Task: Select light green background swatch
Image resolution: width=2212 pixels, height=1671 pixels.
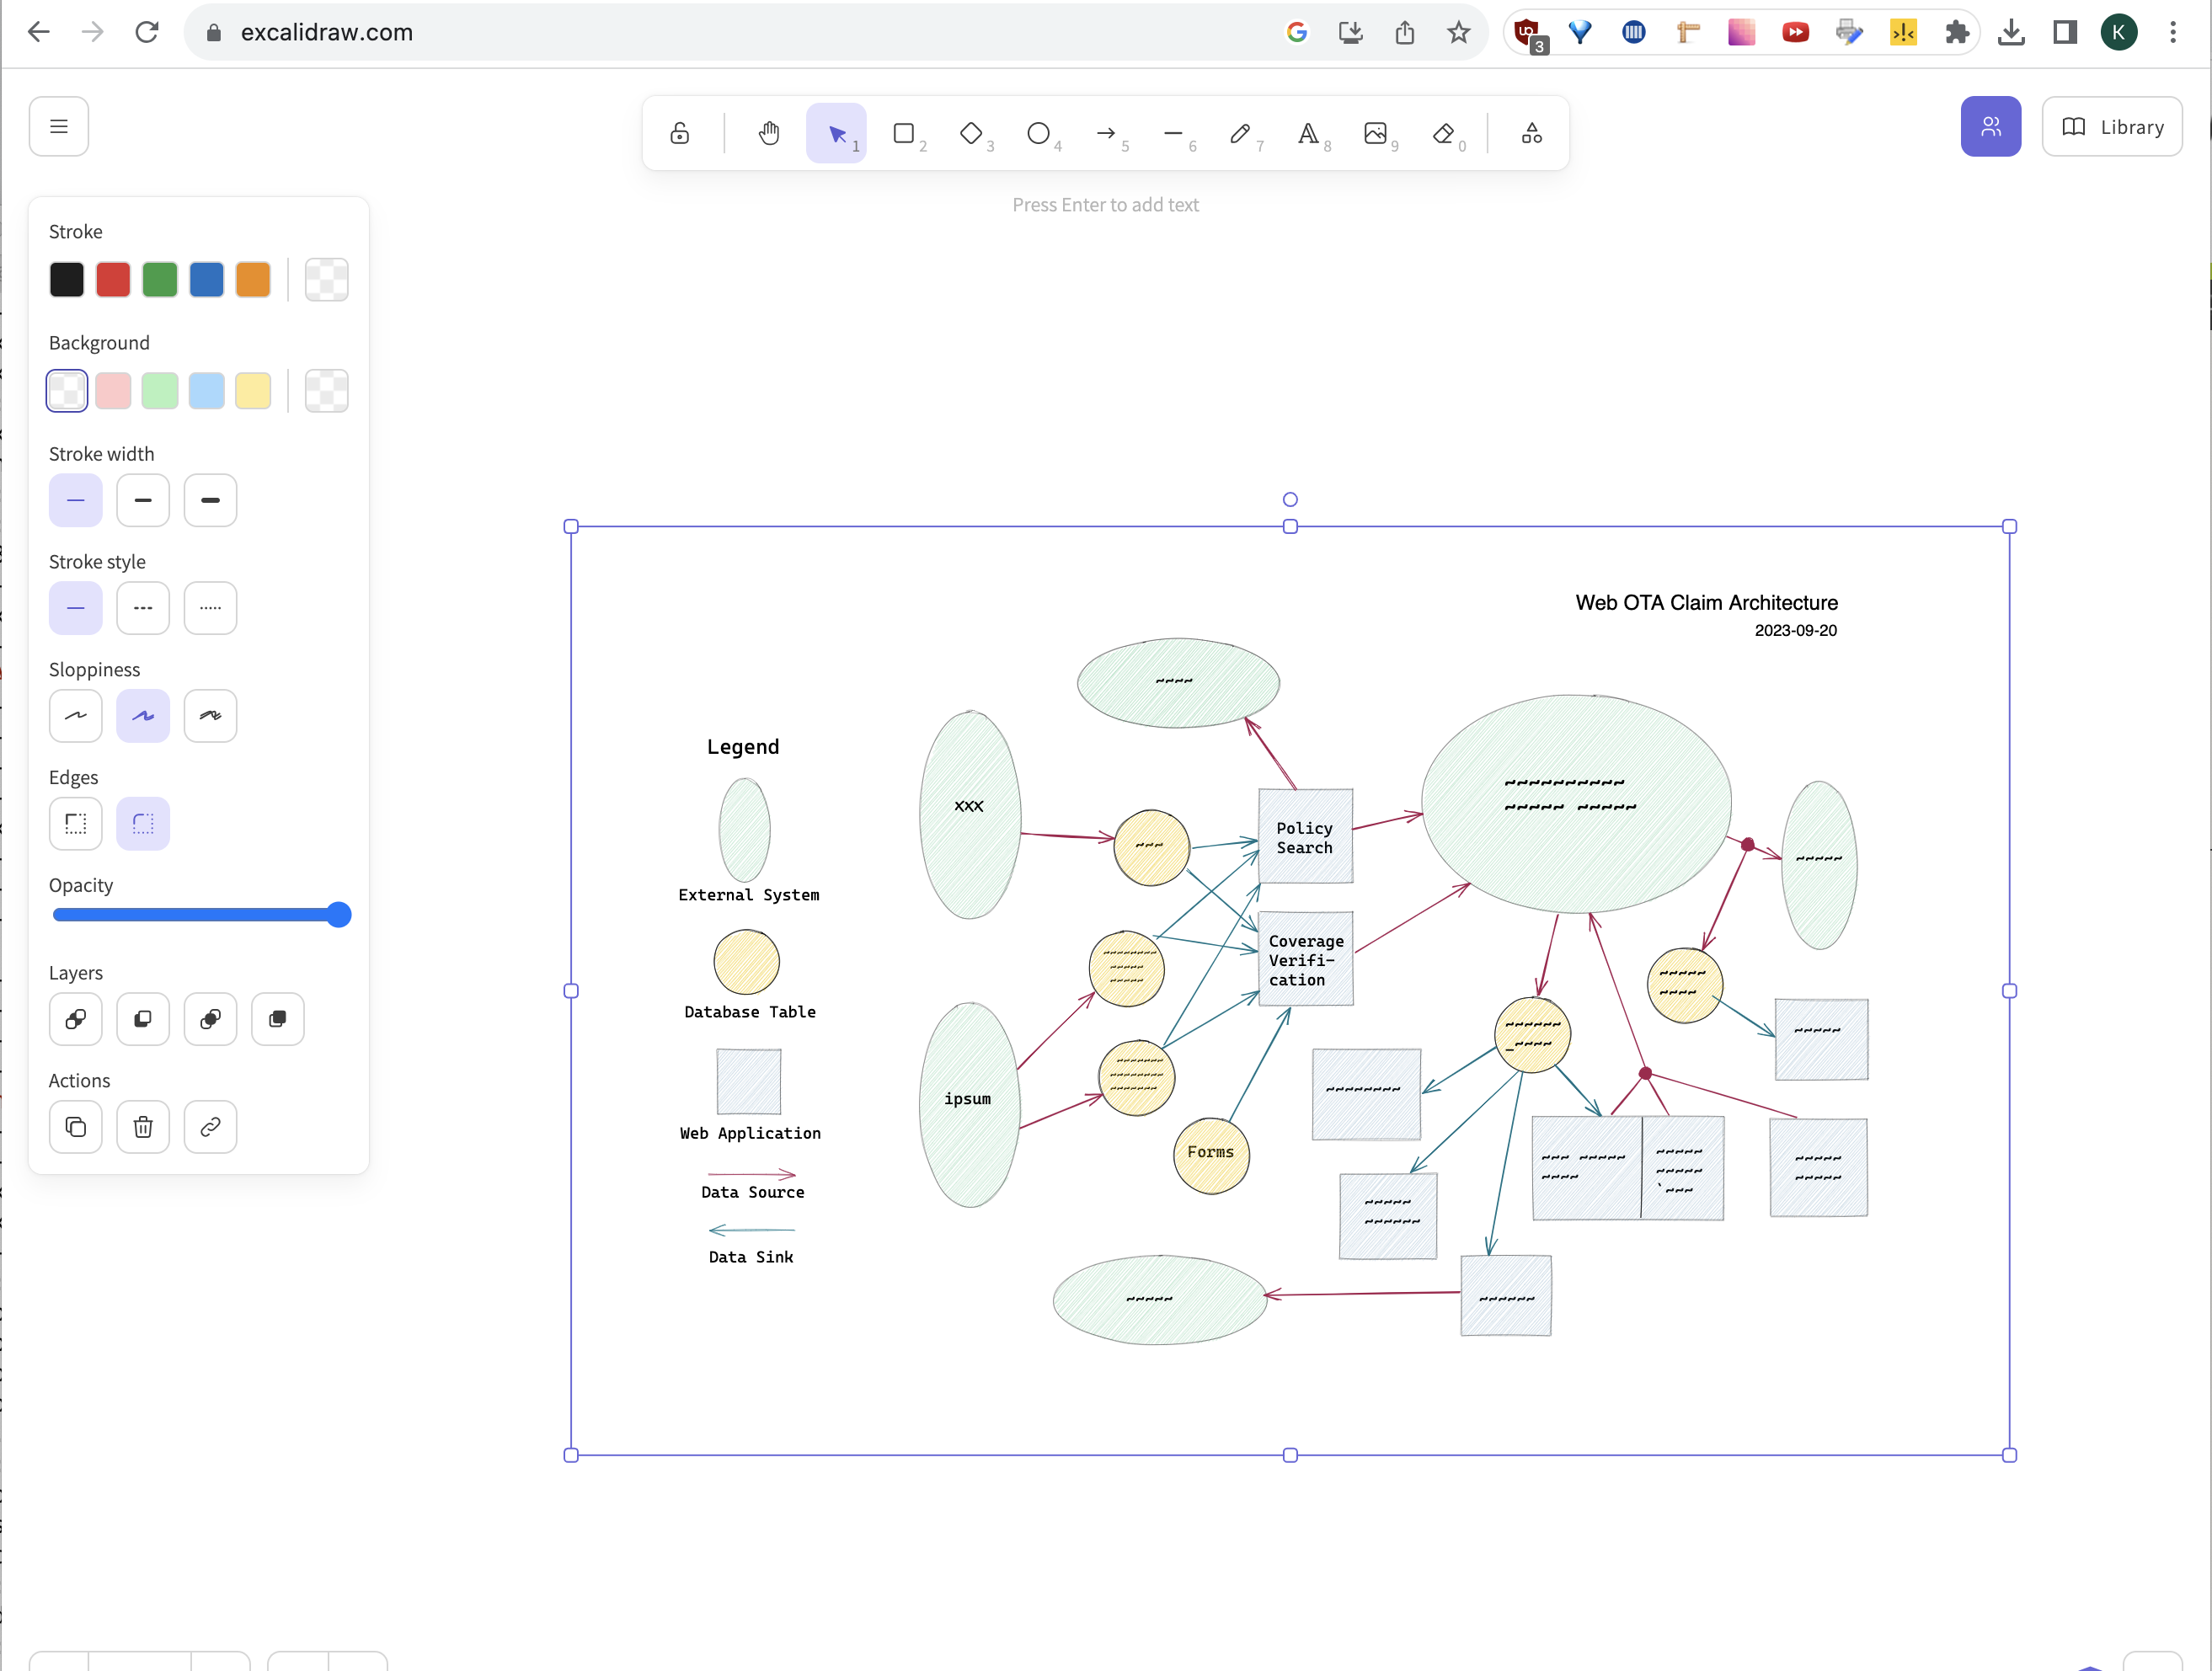Action: 160,390
